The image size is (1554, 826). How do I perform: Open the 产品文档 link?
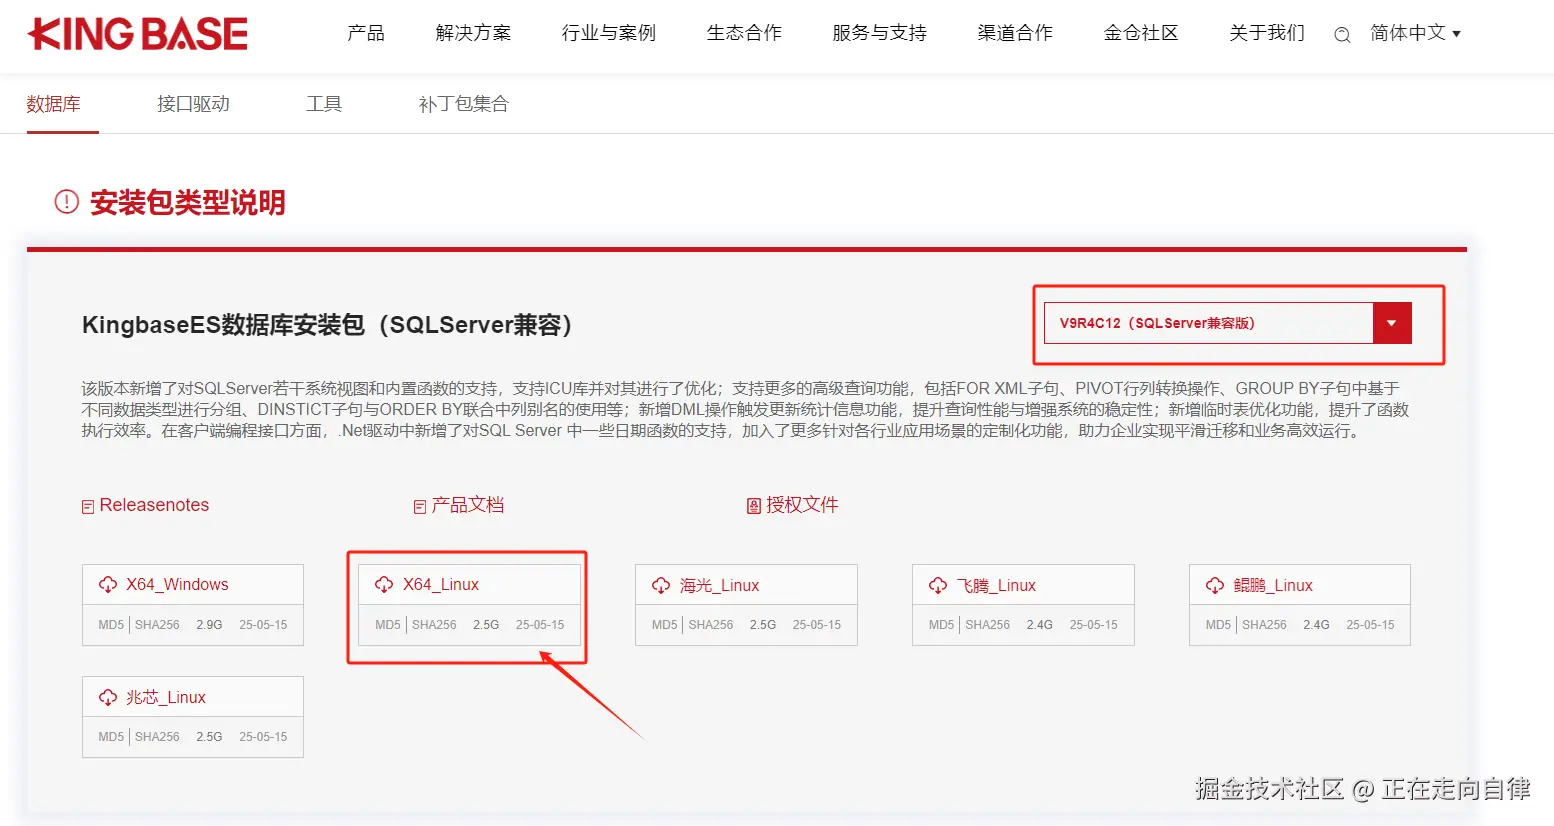pos(467,505)
